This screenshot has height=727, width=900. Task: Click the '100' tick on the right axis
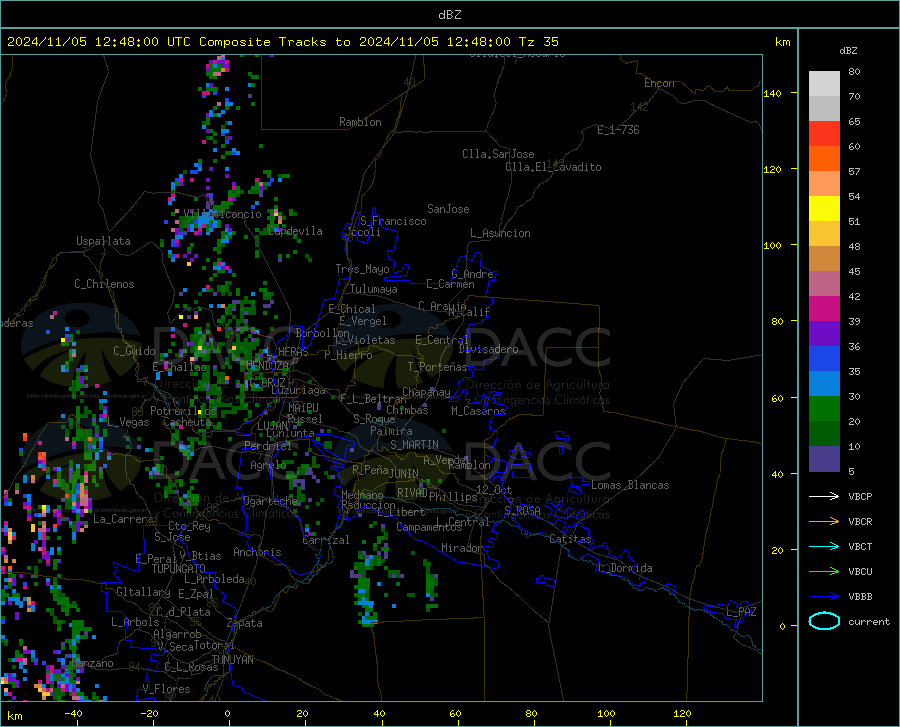point(772,245)
